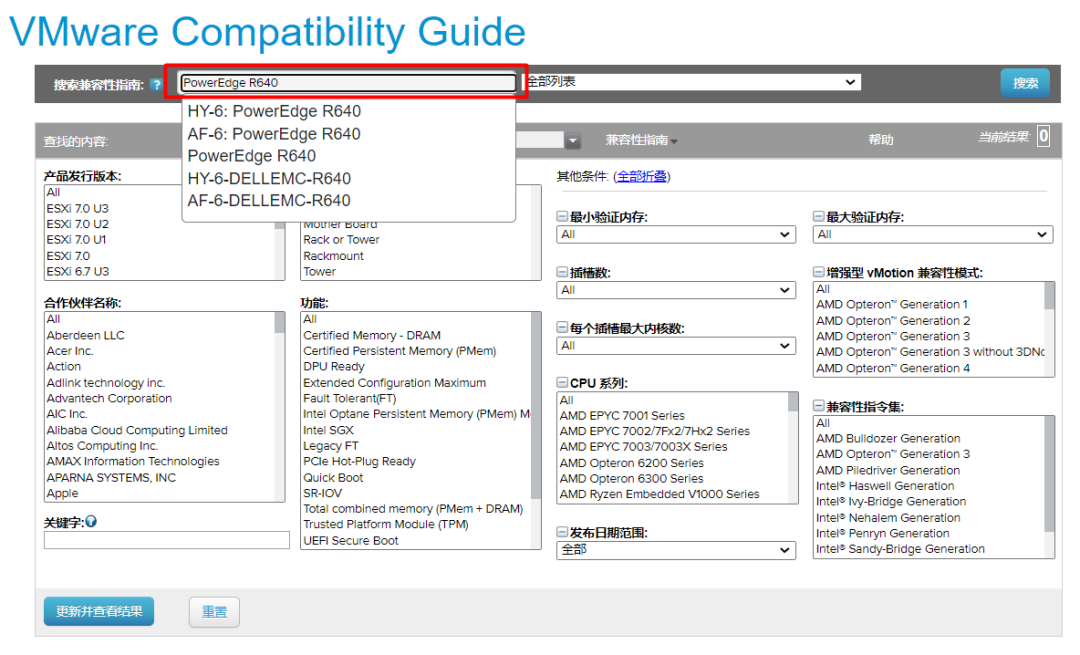Viewport: 1080px width, 655px height.
Task: Select Trusted Platform Module (TPM) feature
Action: (386, 524)
